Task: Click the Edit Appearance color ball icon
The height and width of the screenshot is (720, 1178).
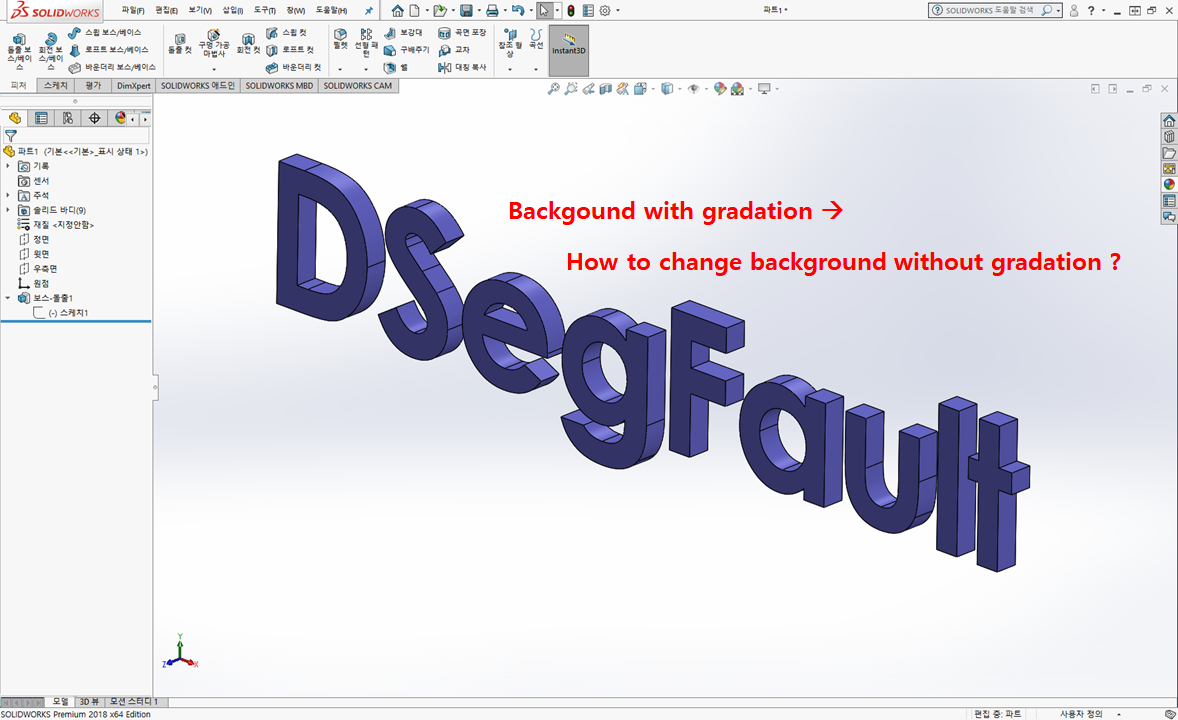Action: click(x=720, y=89)
